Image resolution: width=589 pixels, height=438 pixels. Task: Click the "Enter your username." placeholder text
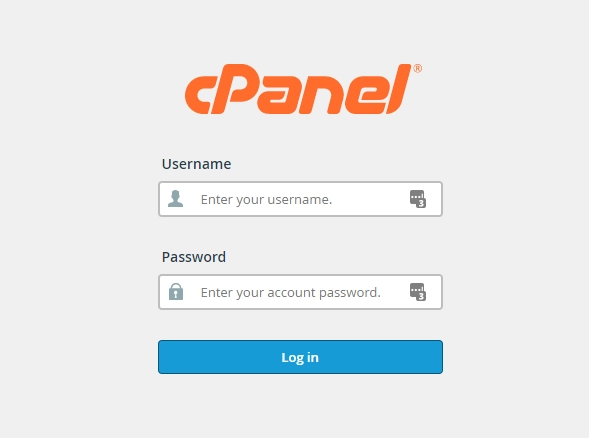click(x=266, y=199)
